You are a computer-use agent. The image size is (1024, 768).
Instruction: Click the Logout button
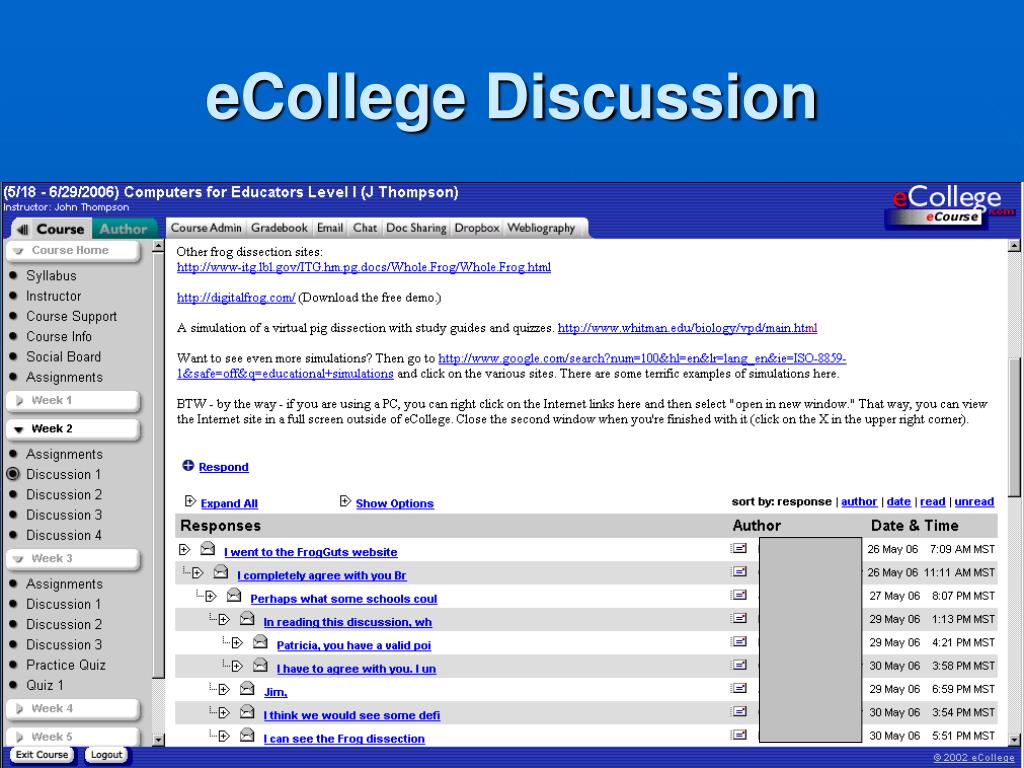[106, 755]
